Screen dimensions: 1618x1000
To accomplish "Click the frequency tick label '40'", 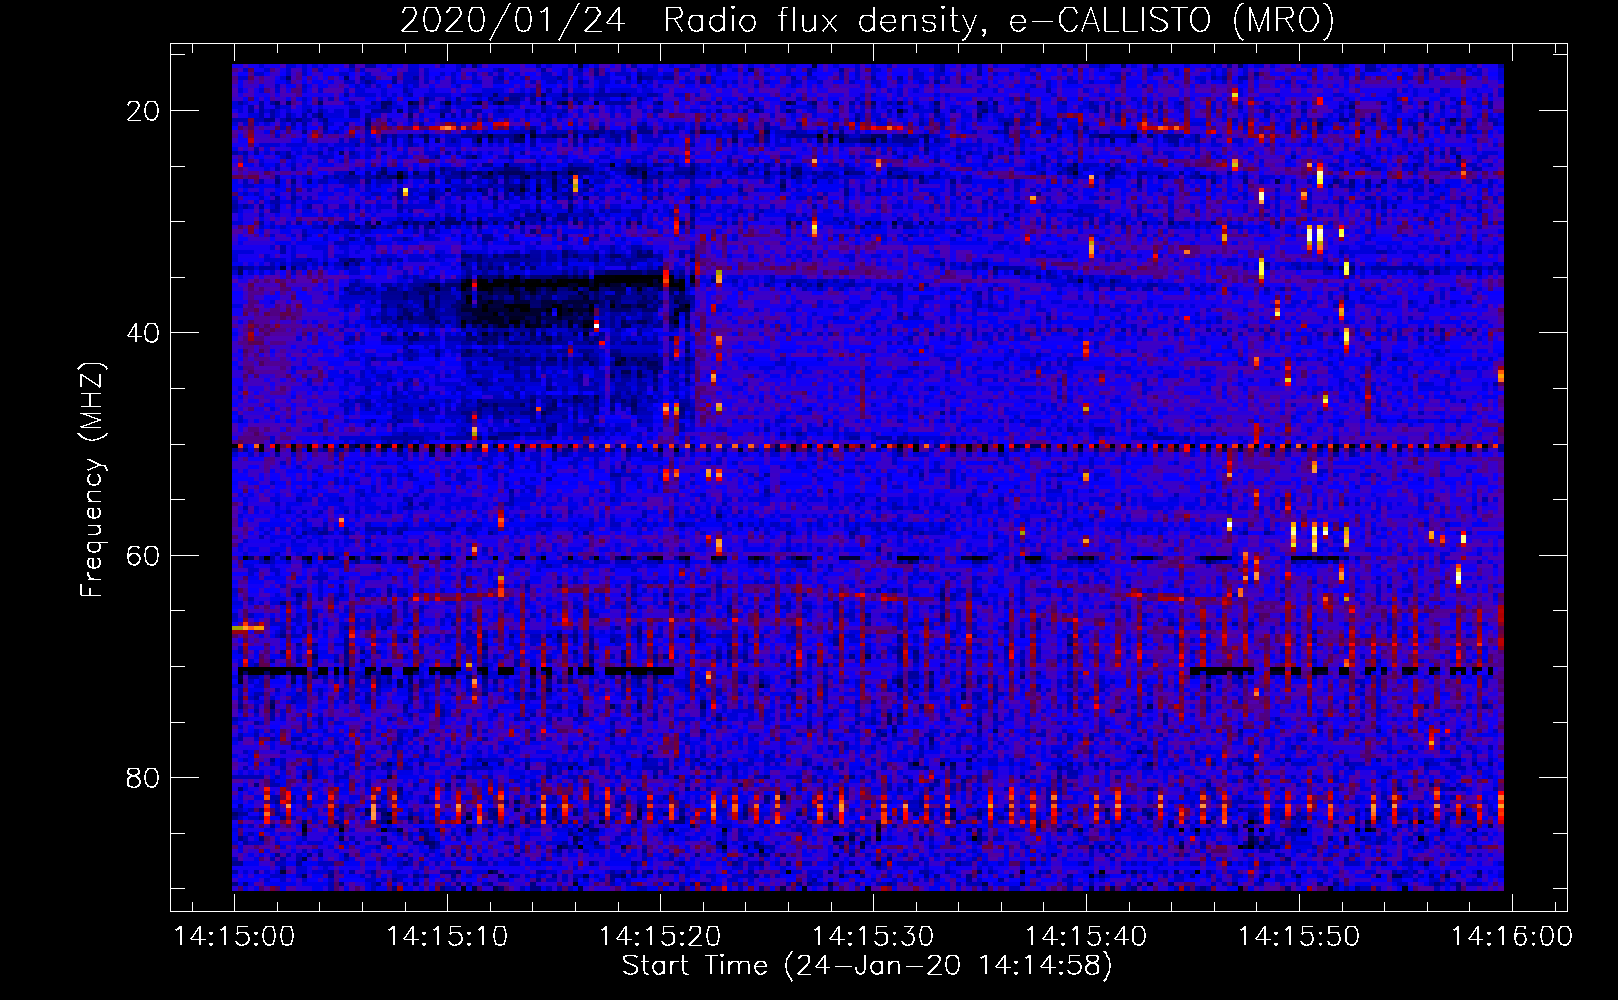I will [144, 333].
